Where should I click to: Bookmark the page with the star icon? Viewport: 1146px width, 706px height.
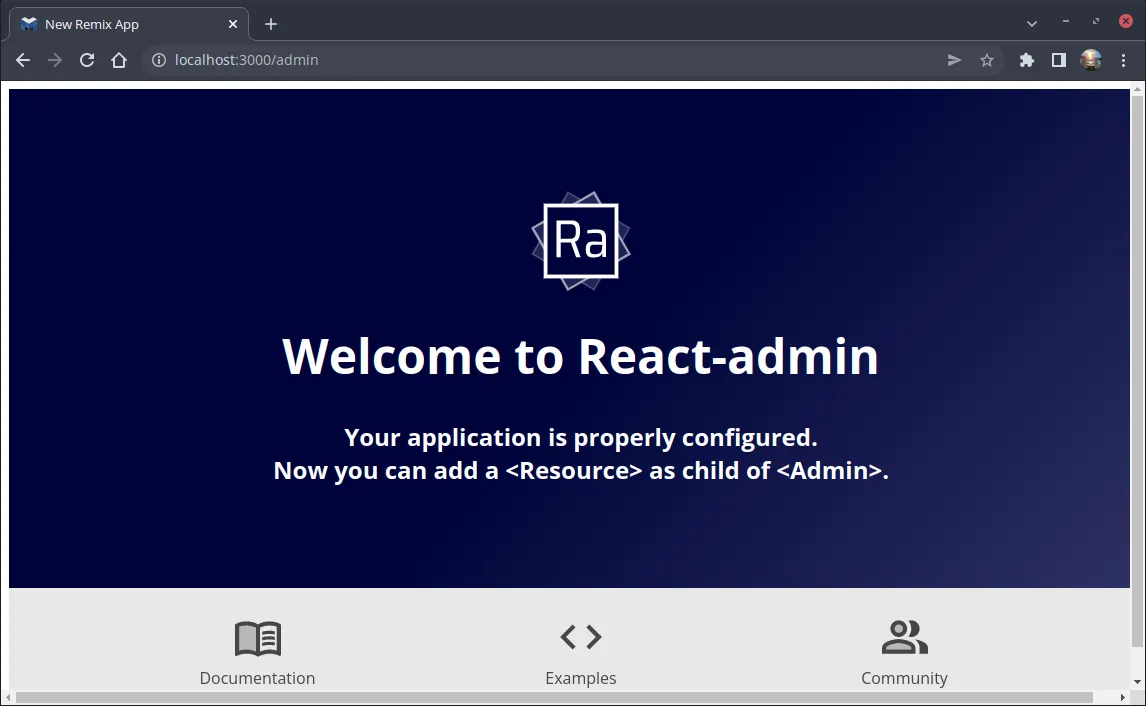(x=987, y=60)
